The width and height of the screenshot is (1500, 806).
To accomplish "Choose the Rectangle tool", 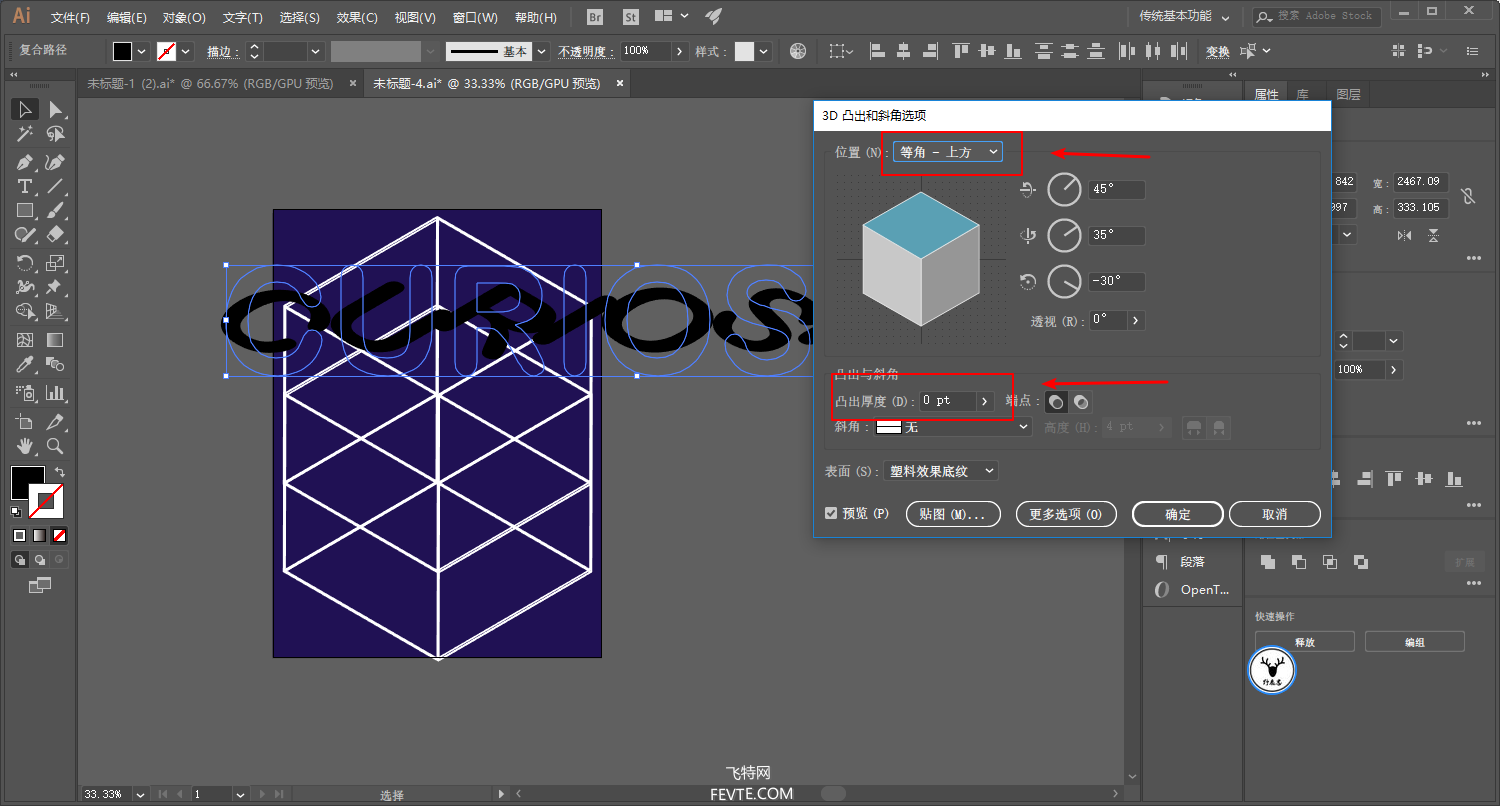I will (x=25, y=211).
